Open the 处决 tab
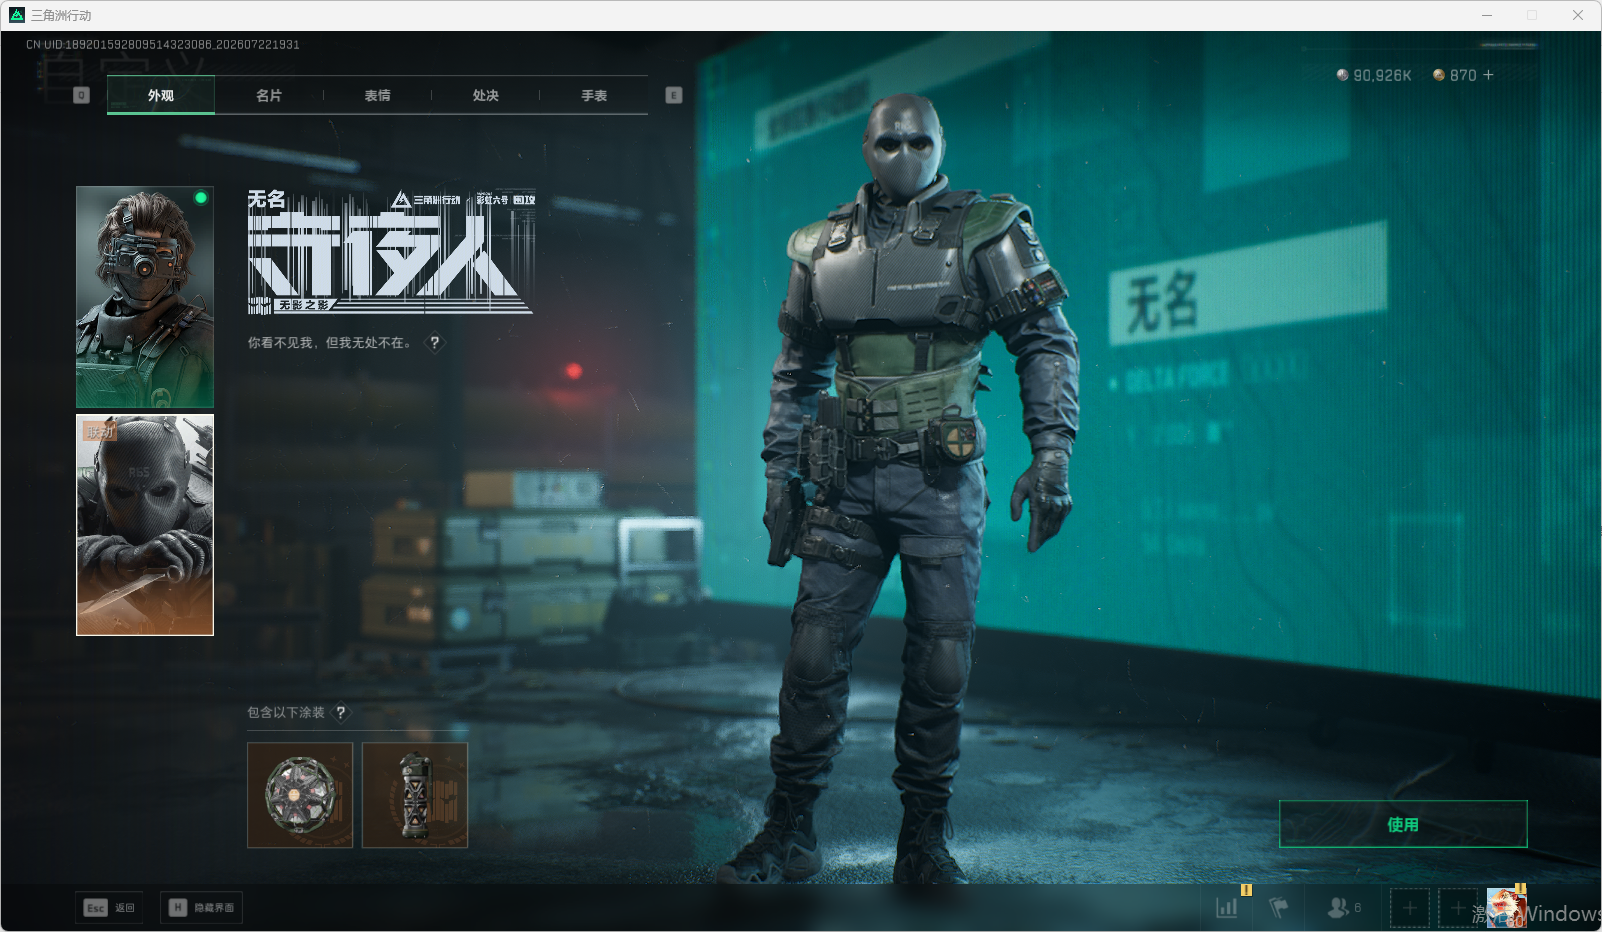The width and height of the screenshot is (1602, 932). tap(486, 95)
